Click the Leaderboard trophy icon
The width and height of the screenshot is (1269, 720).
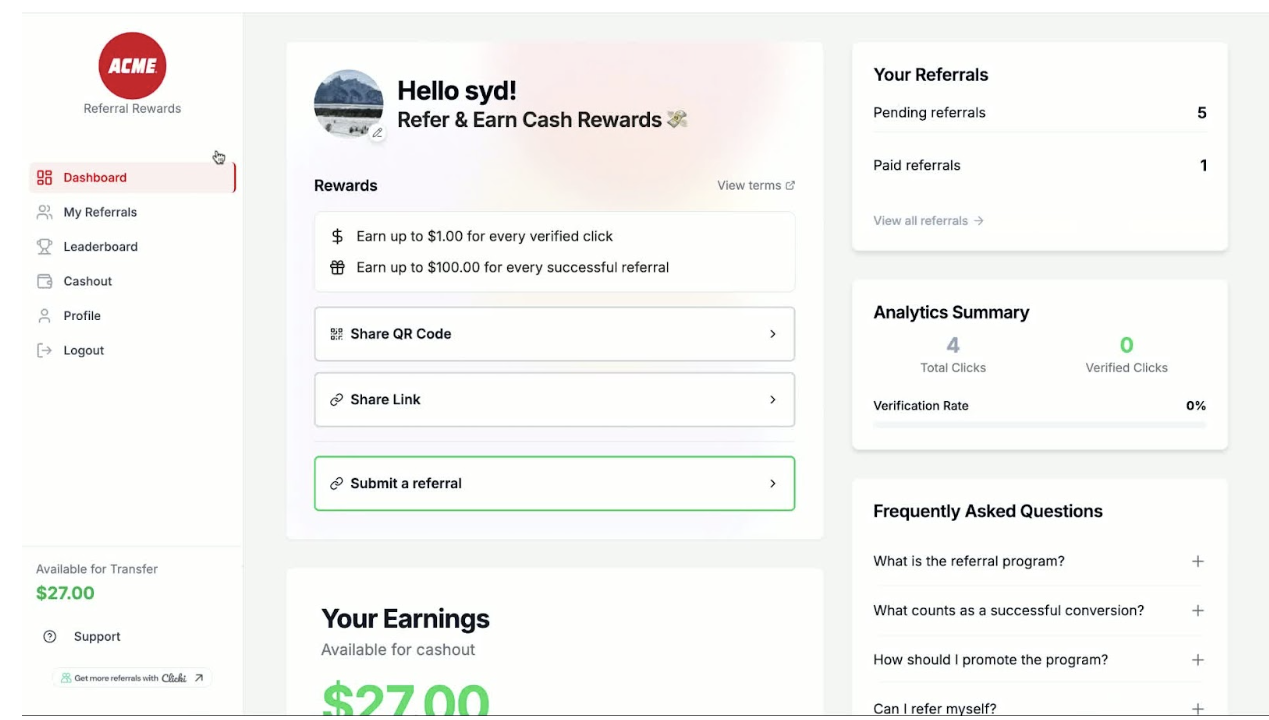(x=44, y=247)
